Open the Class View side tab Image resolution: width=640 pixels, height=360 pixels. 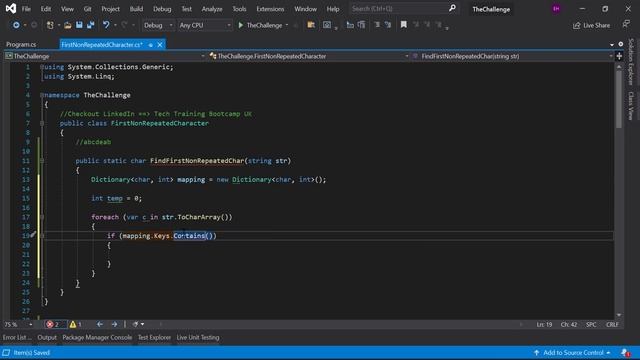(x=631, y=105)
